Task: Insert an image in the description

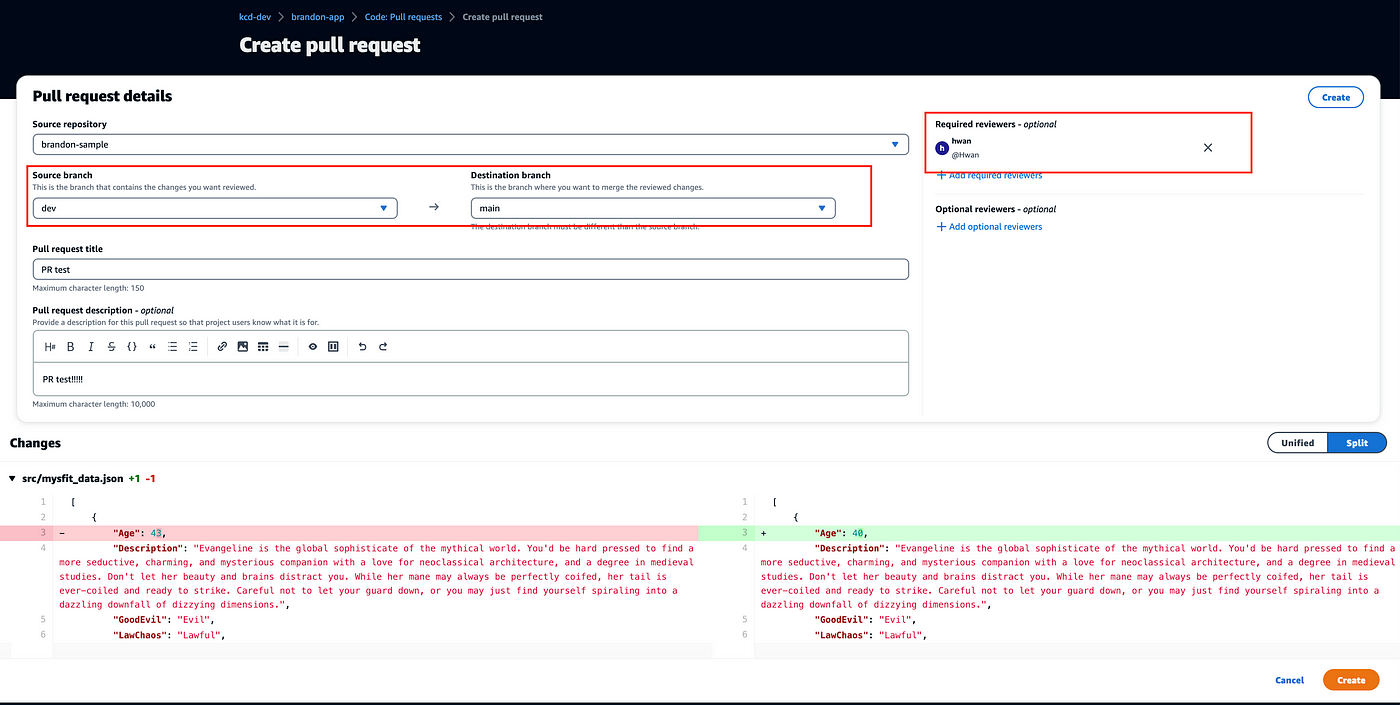Action: [x=242, y=347]
